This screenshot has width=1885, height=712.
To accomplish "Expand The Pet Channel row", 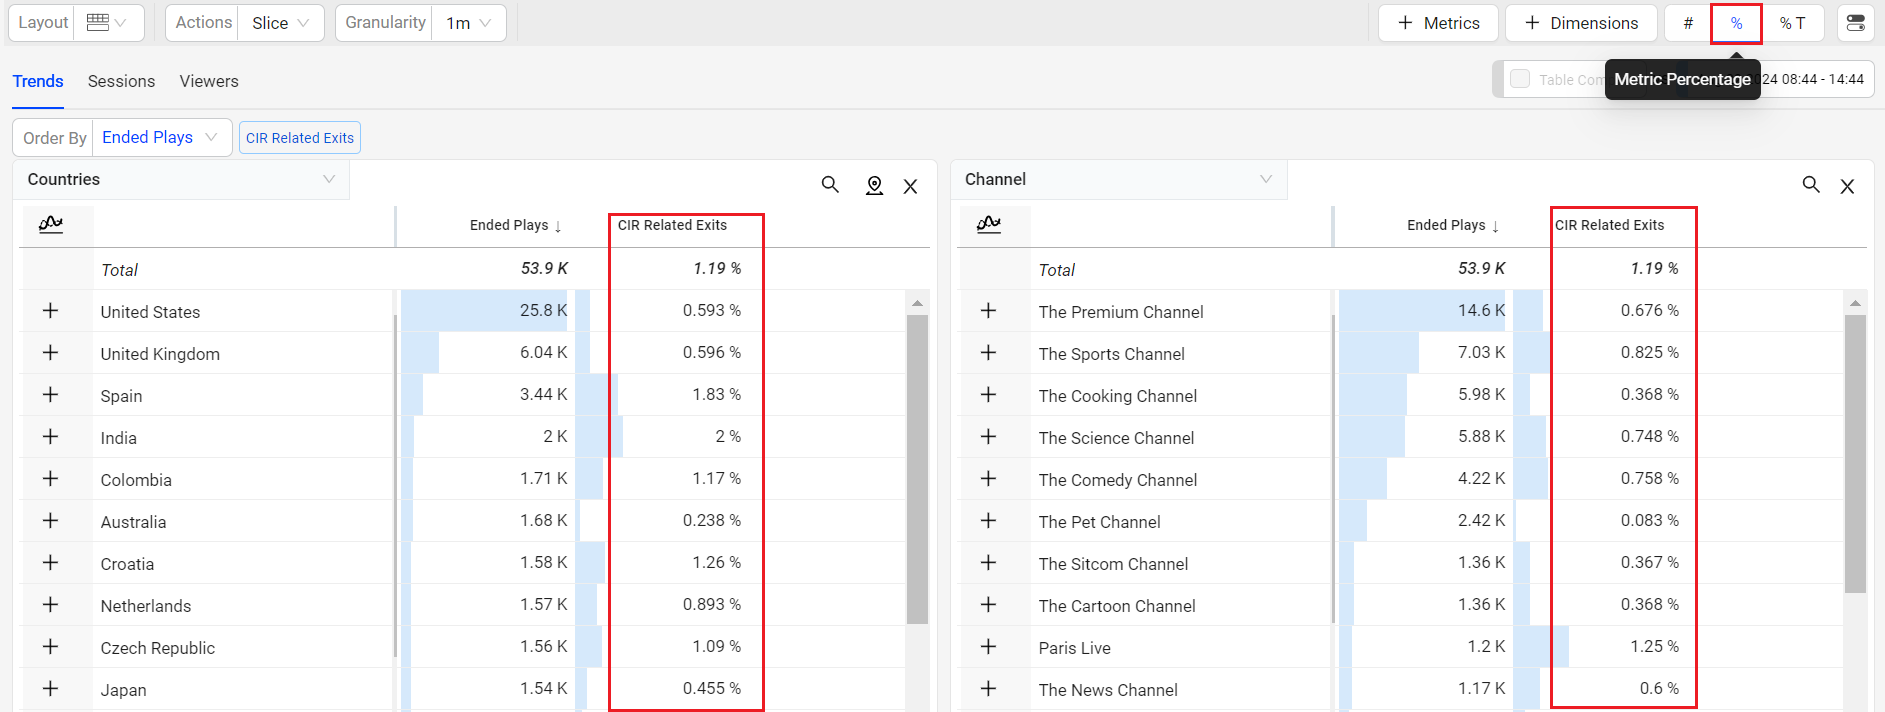I will [x=988, y=521].
